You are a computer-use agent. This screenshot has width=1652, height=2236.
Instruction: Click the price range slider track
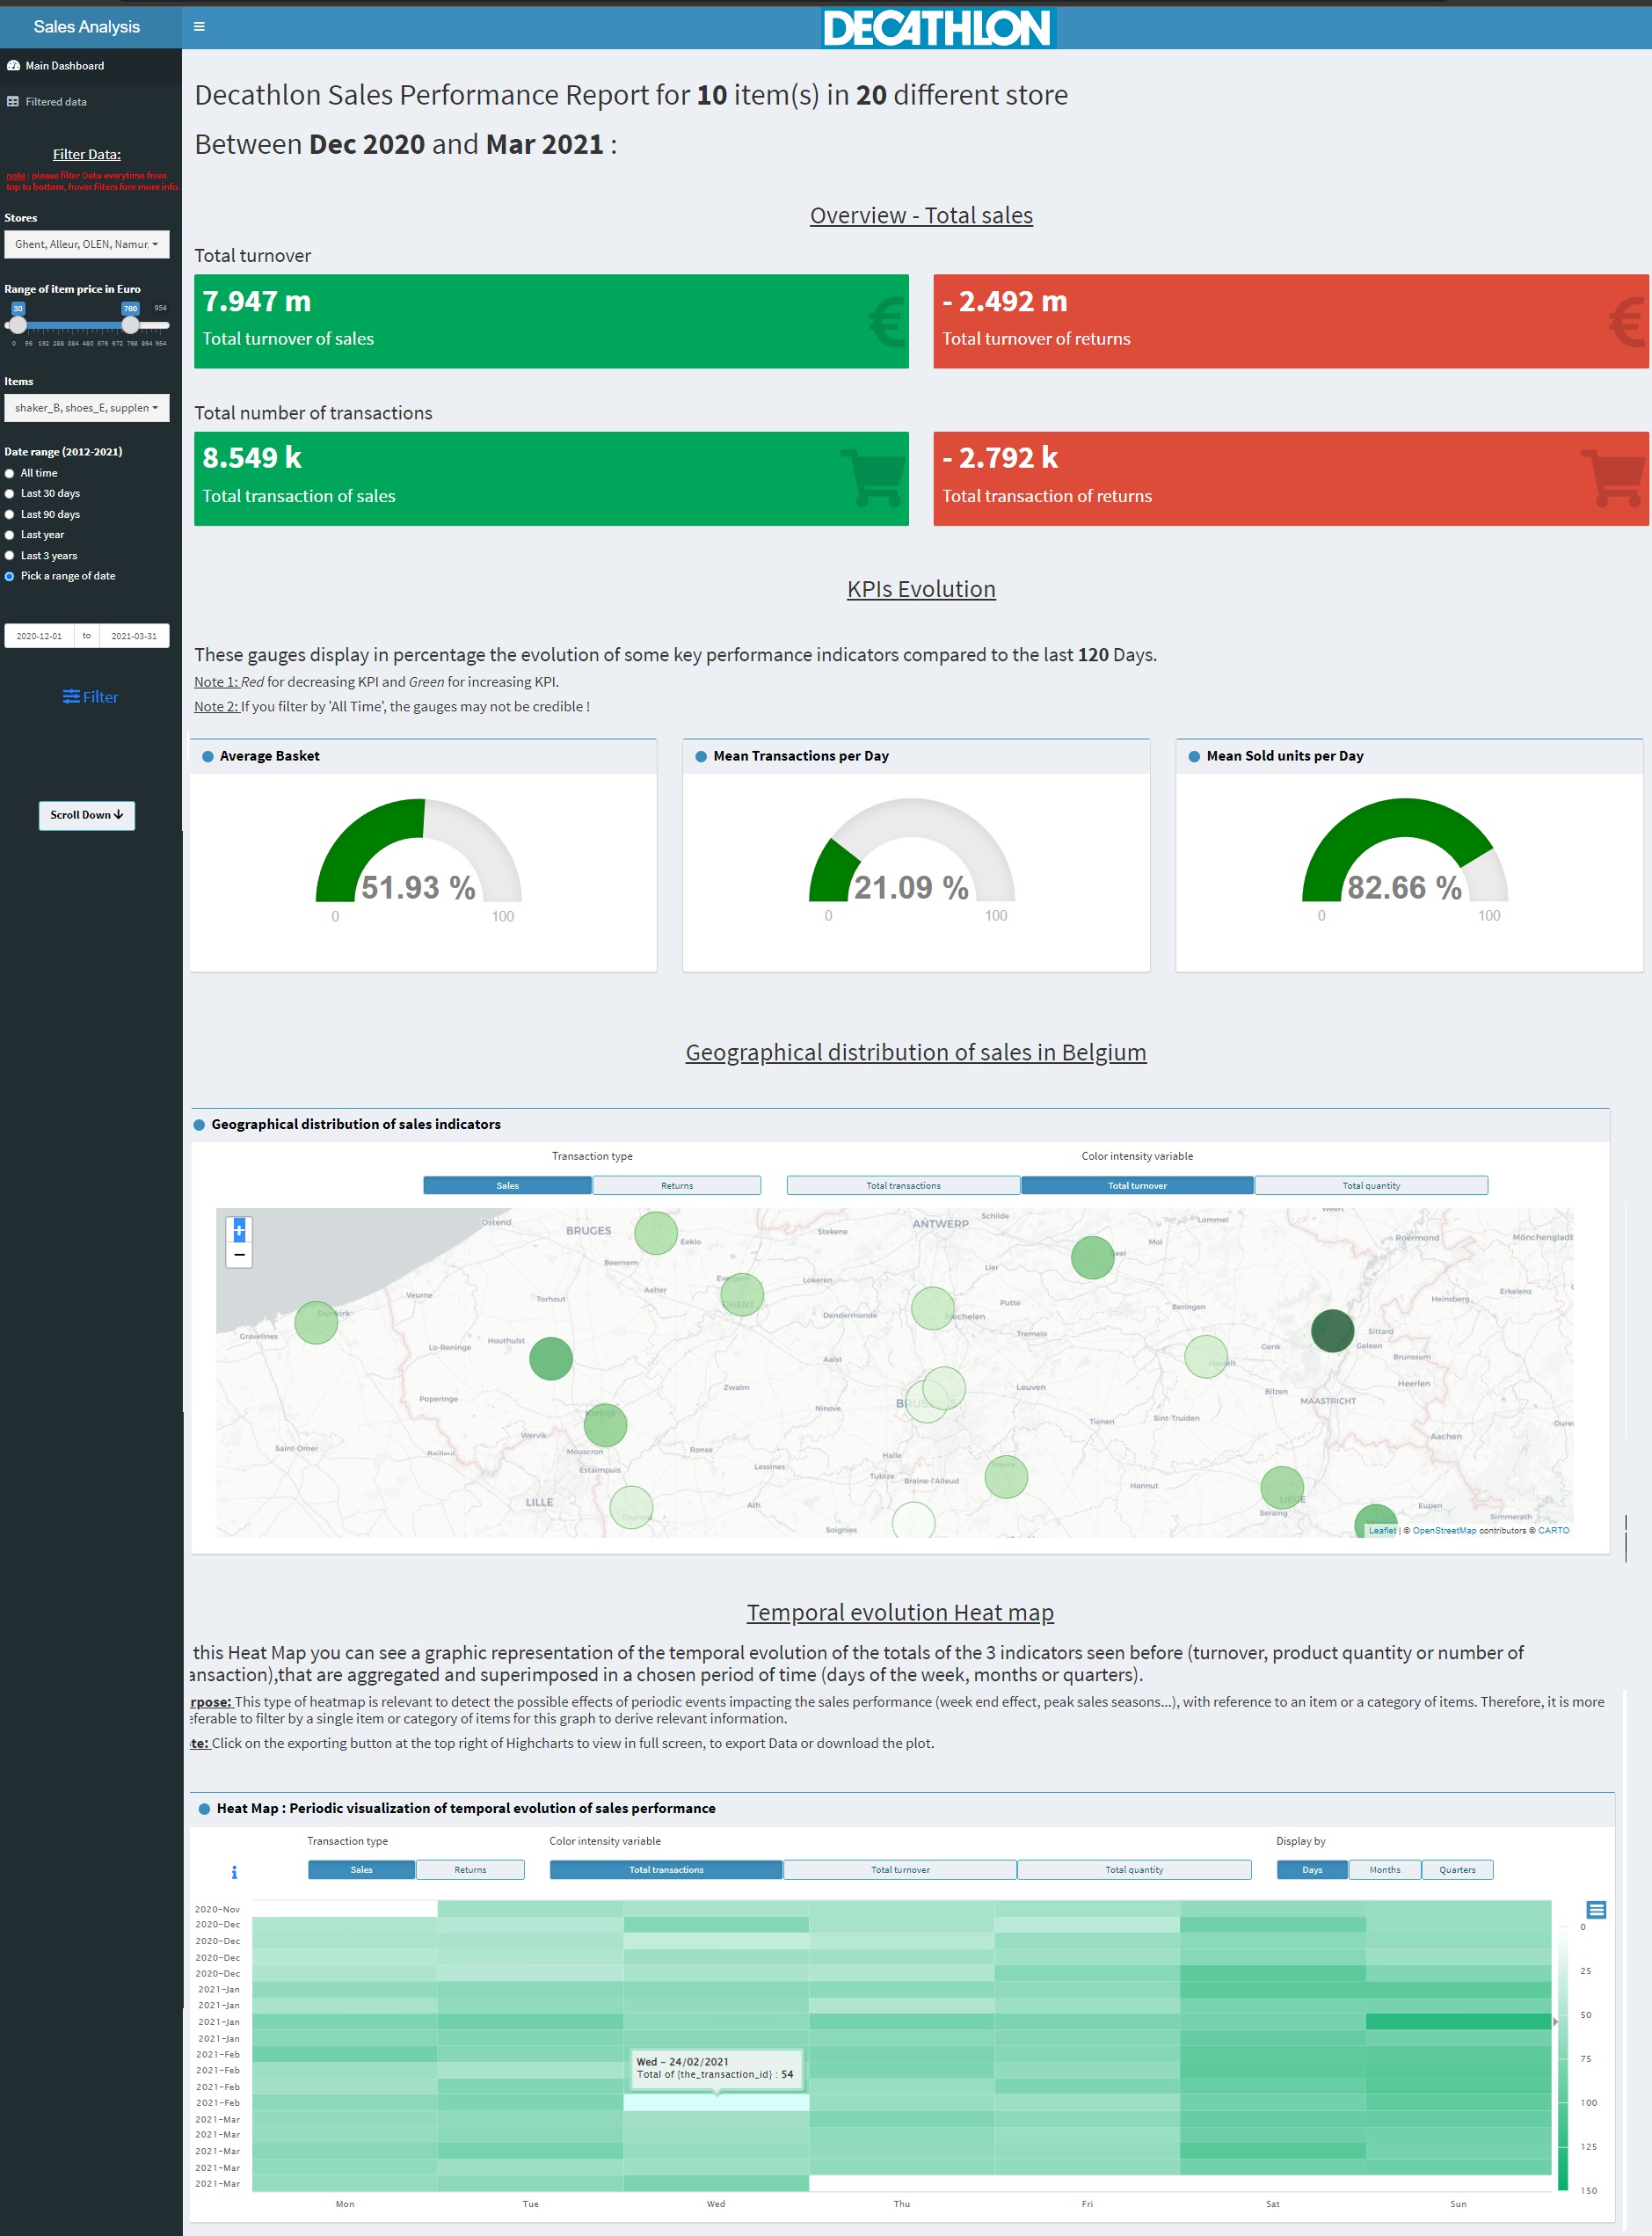coord(87,326)
